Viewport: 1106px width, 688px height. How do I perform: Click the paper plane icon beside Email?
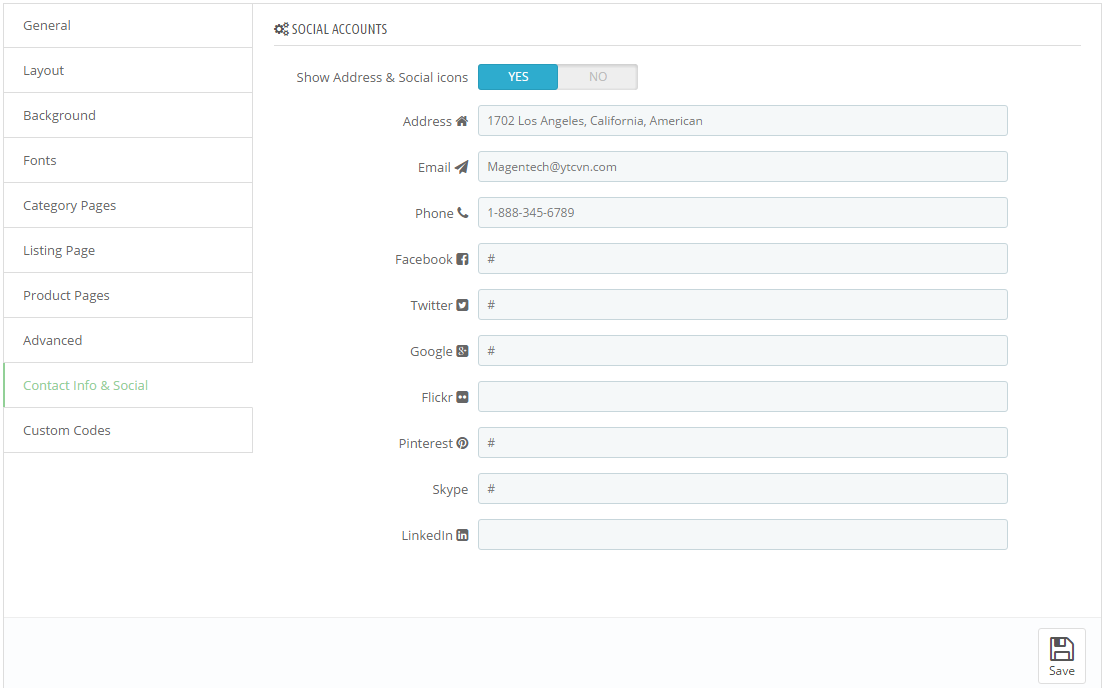(461, 167)
